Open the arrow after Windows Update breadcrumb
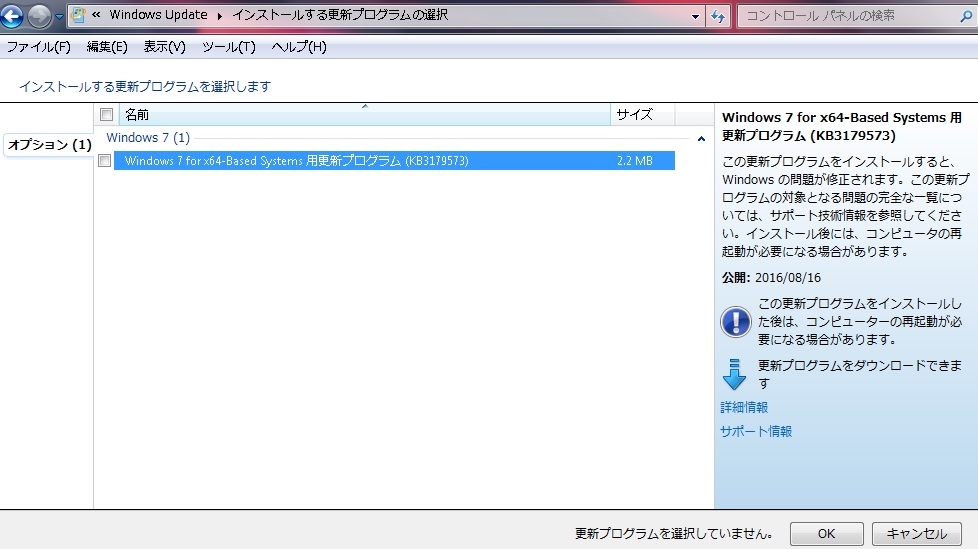Screen dimensions: 978x549 [220, 16]
